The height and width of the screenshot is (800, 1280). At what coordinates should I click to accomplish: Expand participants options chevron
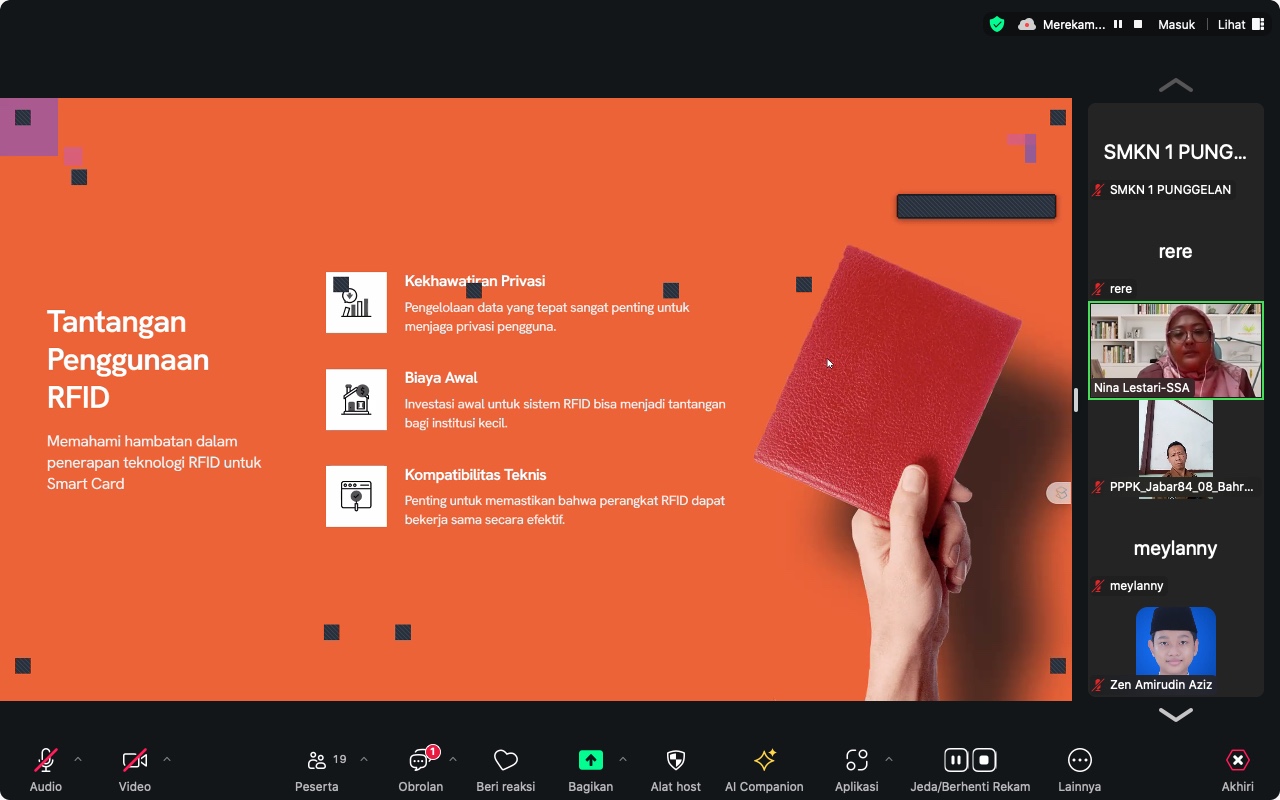coord(364,760)
